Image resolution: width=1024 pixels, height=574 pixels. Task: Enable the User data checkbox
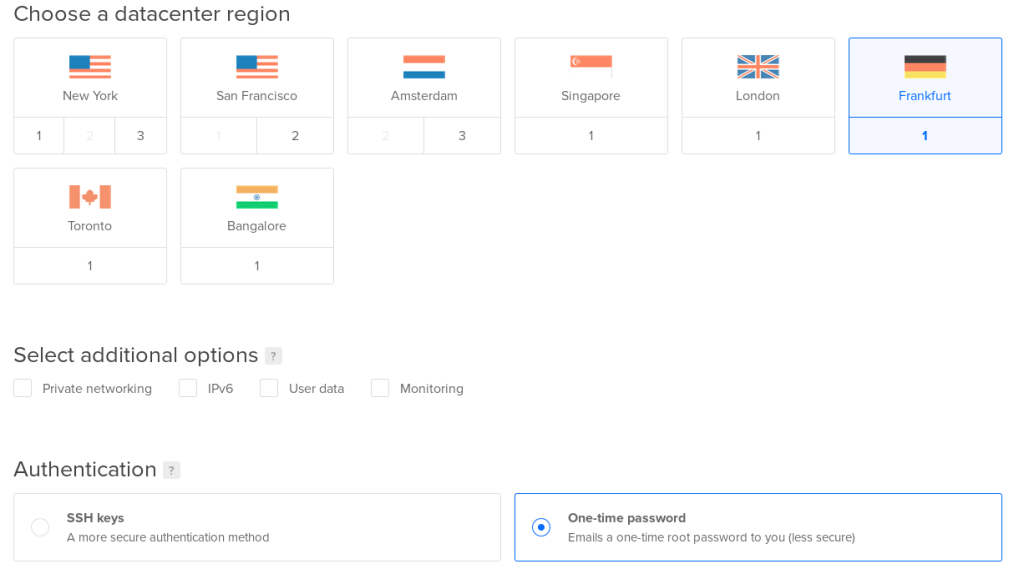[269, 388]
